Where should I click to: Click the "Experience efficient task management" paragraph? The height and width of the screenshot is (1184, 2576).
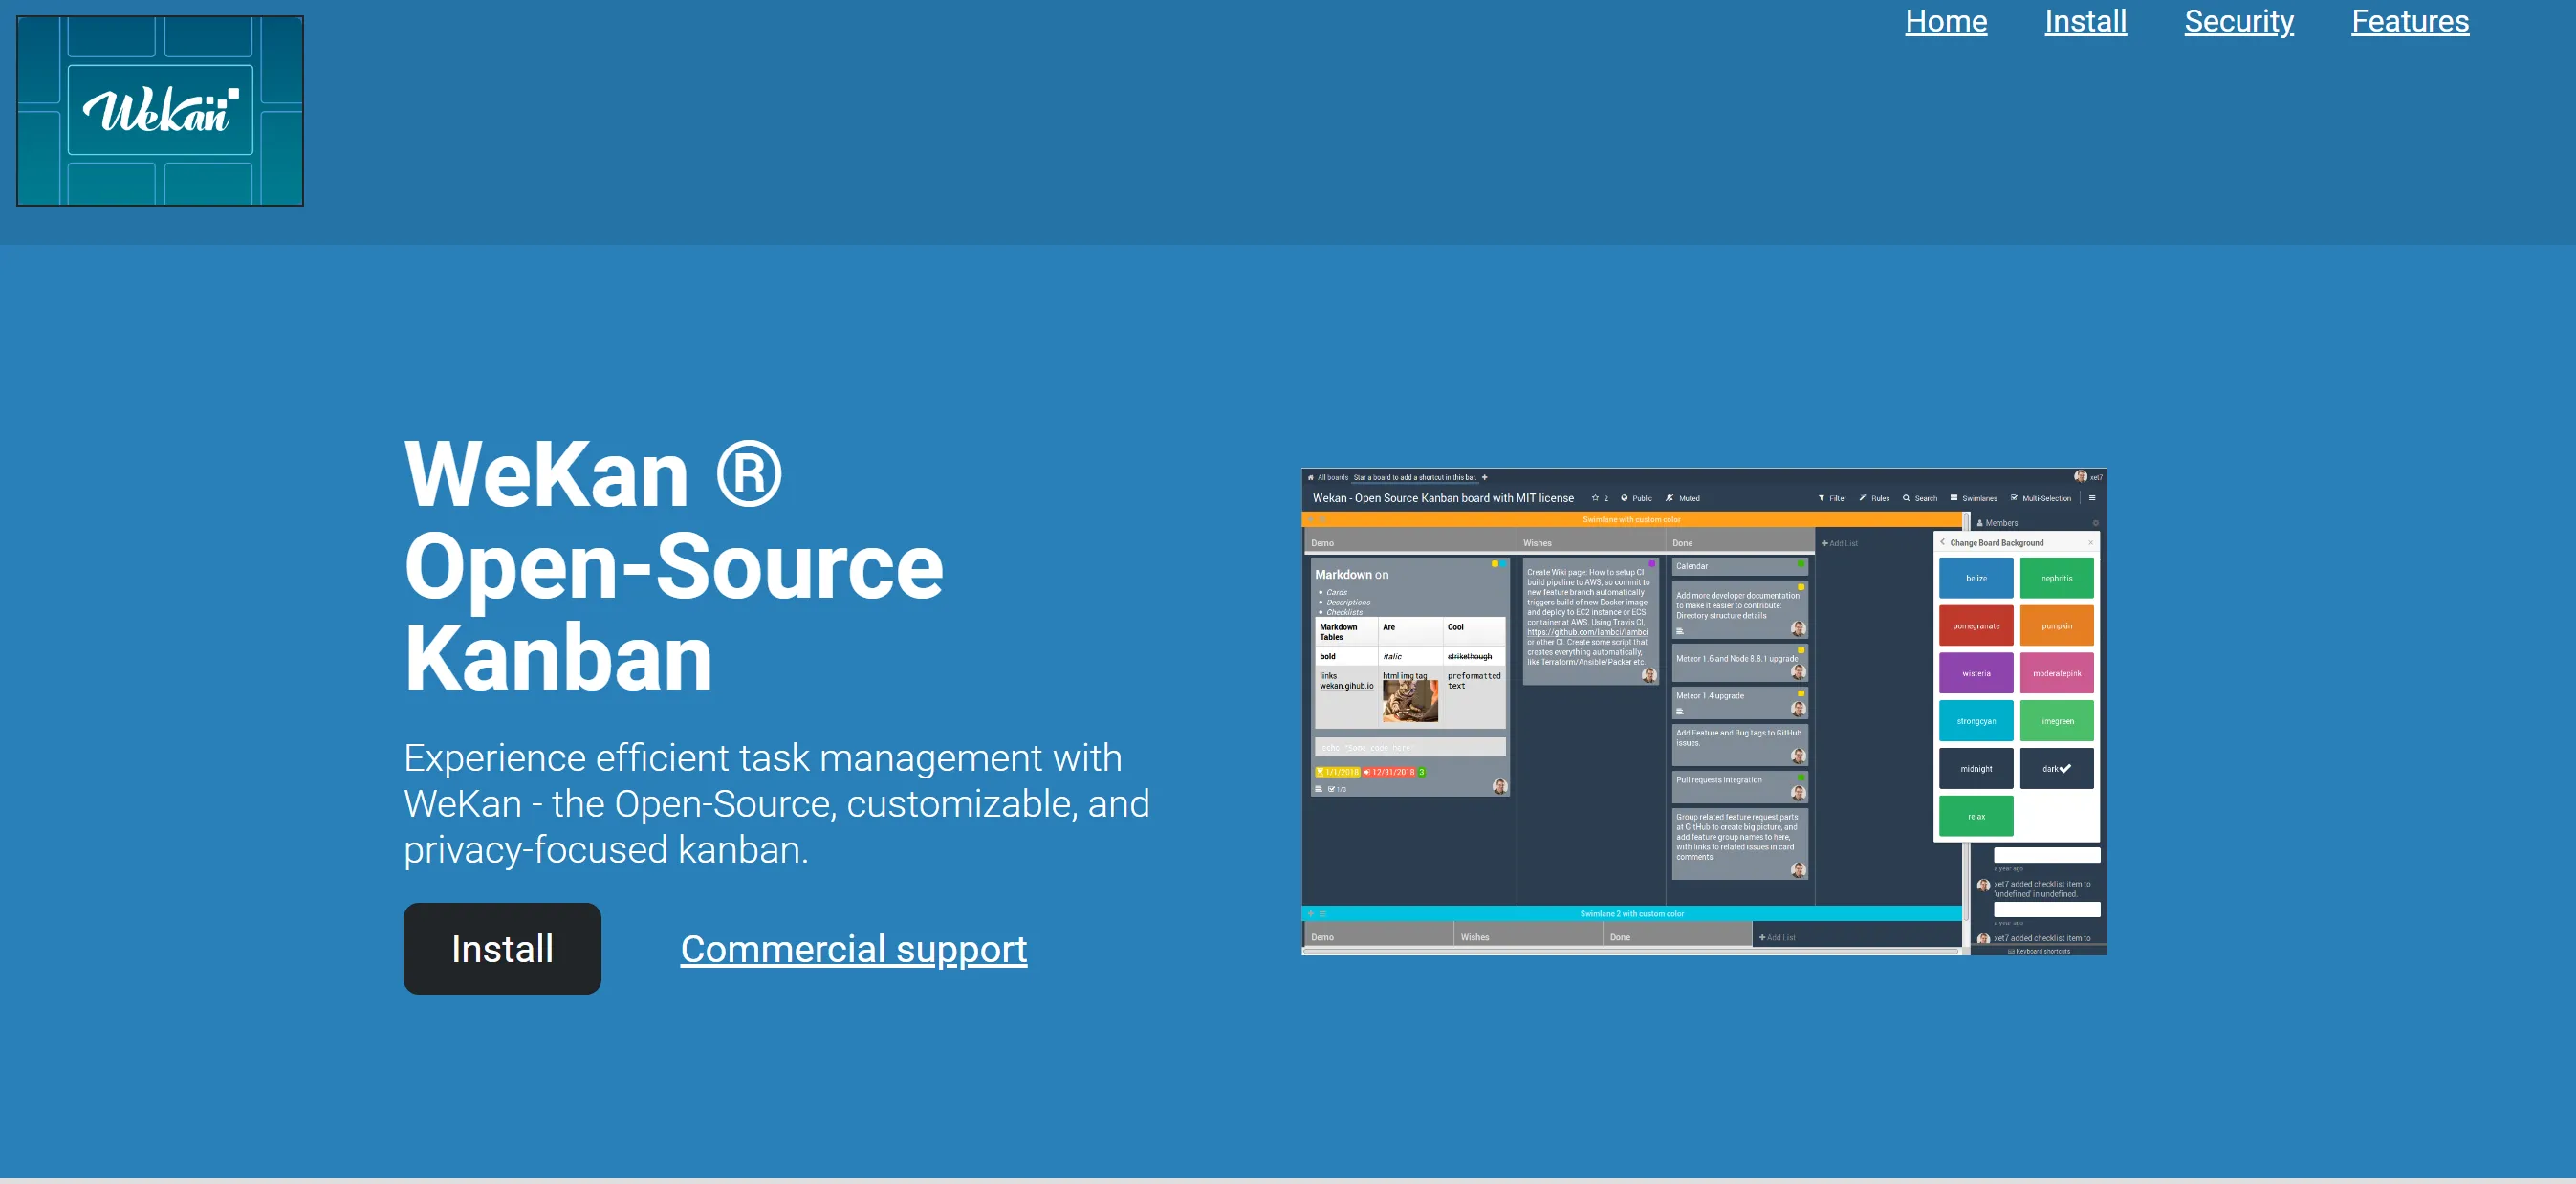point(776,803)
